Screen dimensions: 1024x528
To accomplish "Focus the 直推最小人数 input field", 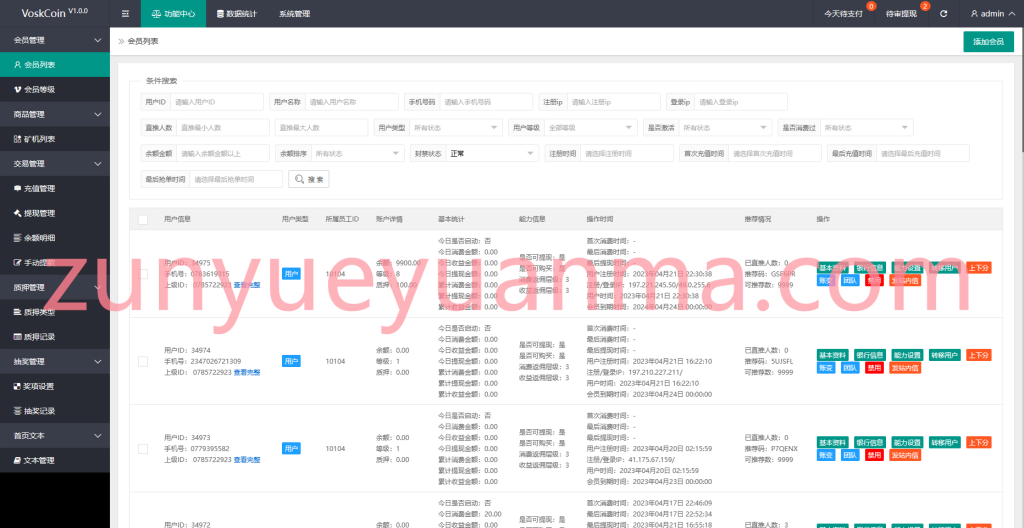I will pyautogui.click(x=223, y=127).
